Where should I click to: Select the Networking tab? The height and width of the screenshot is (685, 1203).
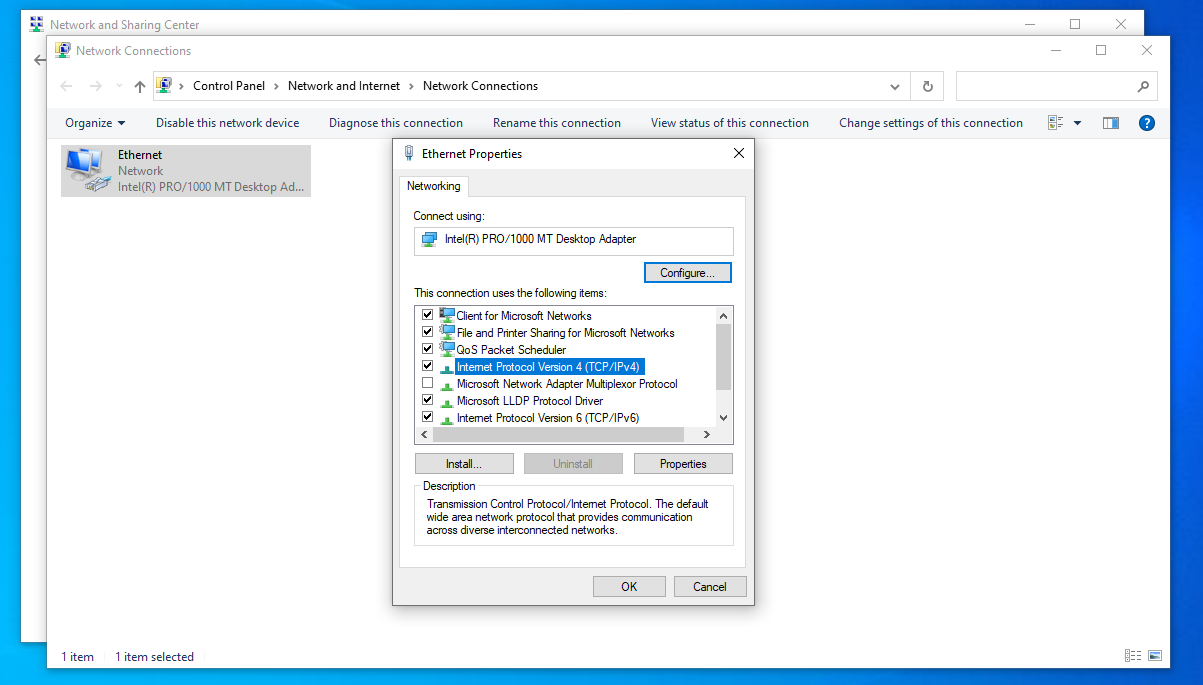(433, 186)
